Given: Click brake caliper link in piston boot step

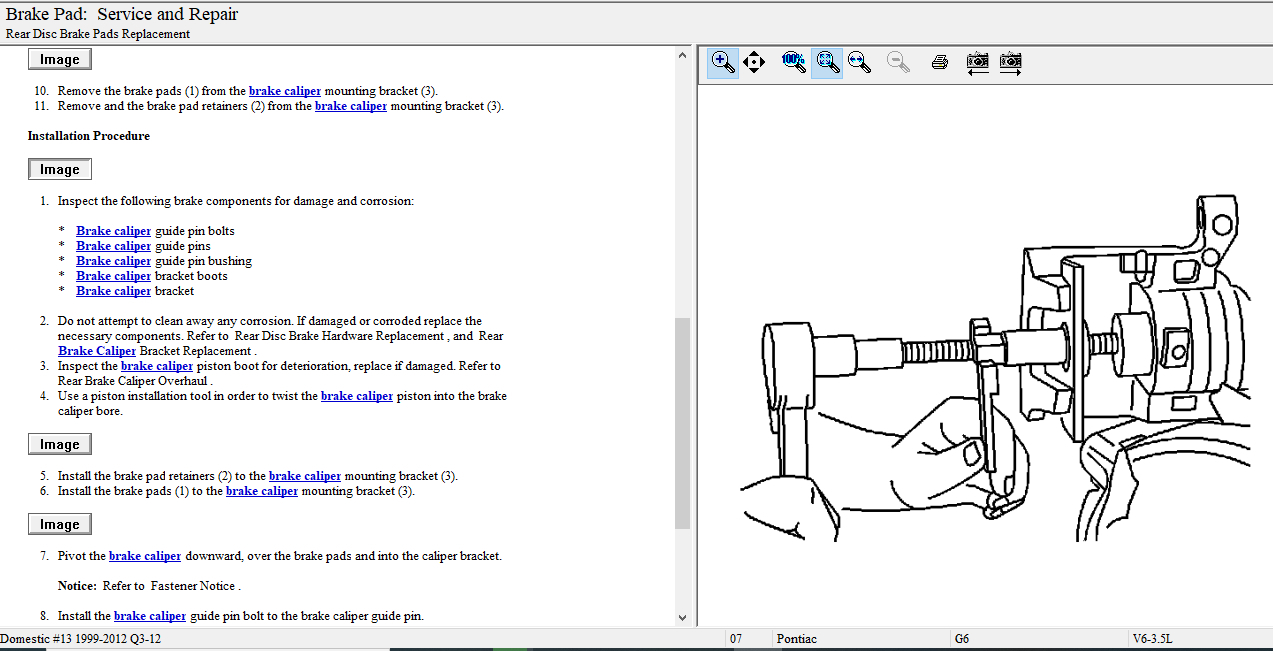Looking at the screenshot, I should point(157,366).
